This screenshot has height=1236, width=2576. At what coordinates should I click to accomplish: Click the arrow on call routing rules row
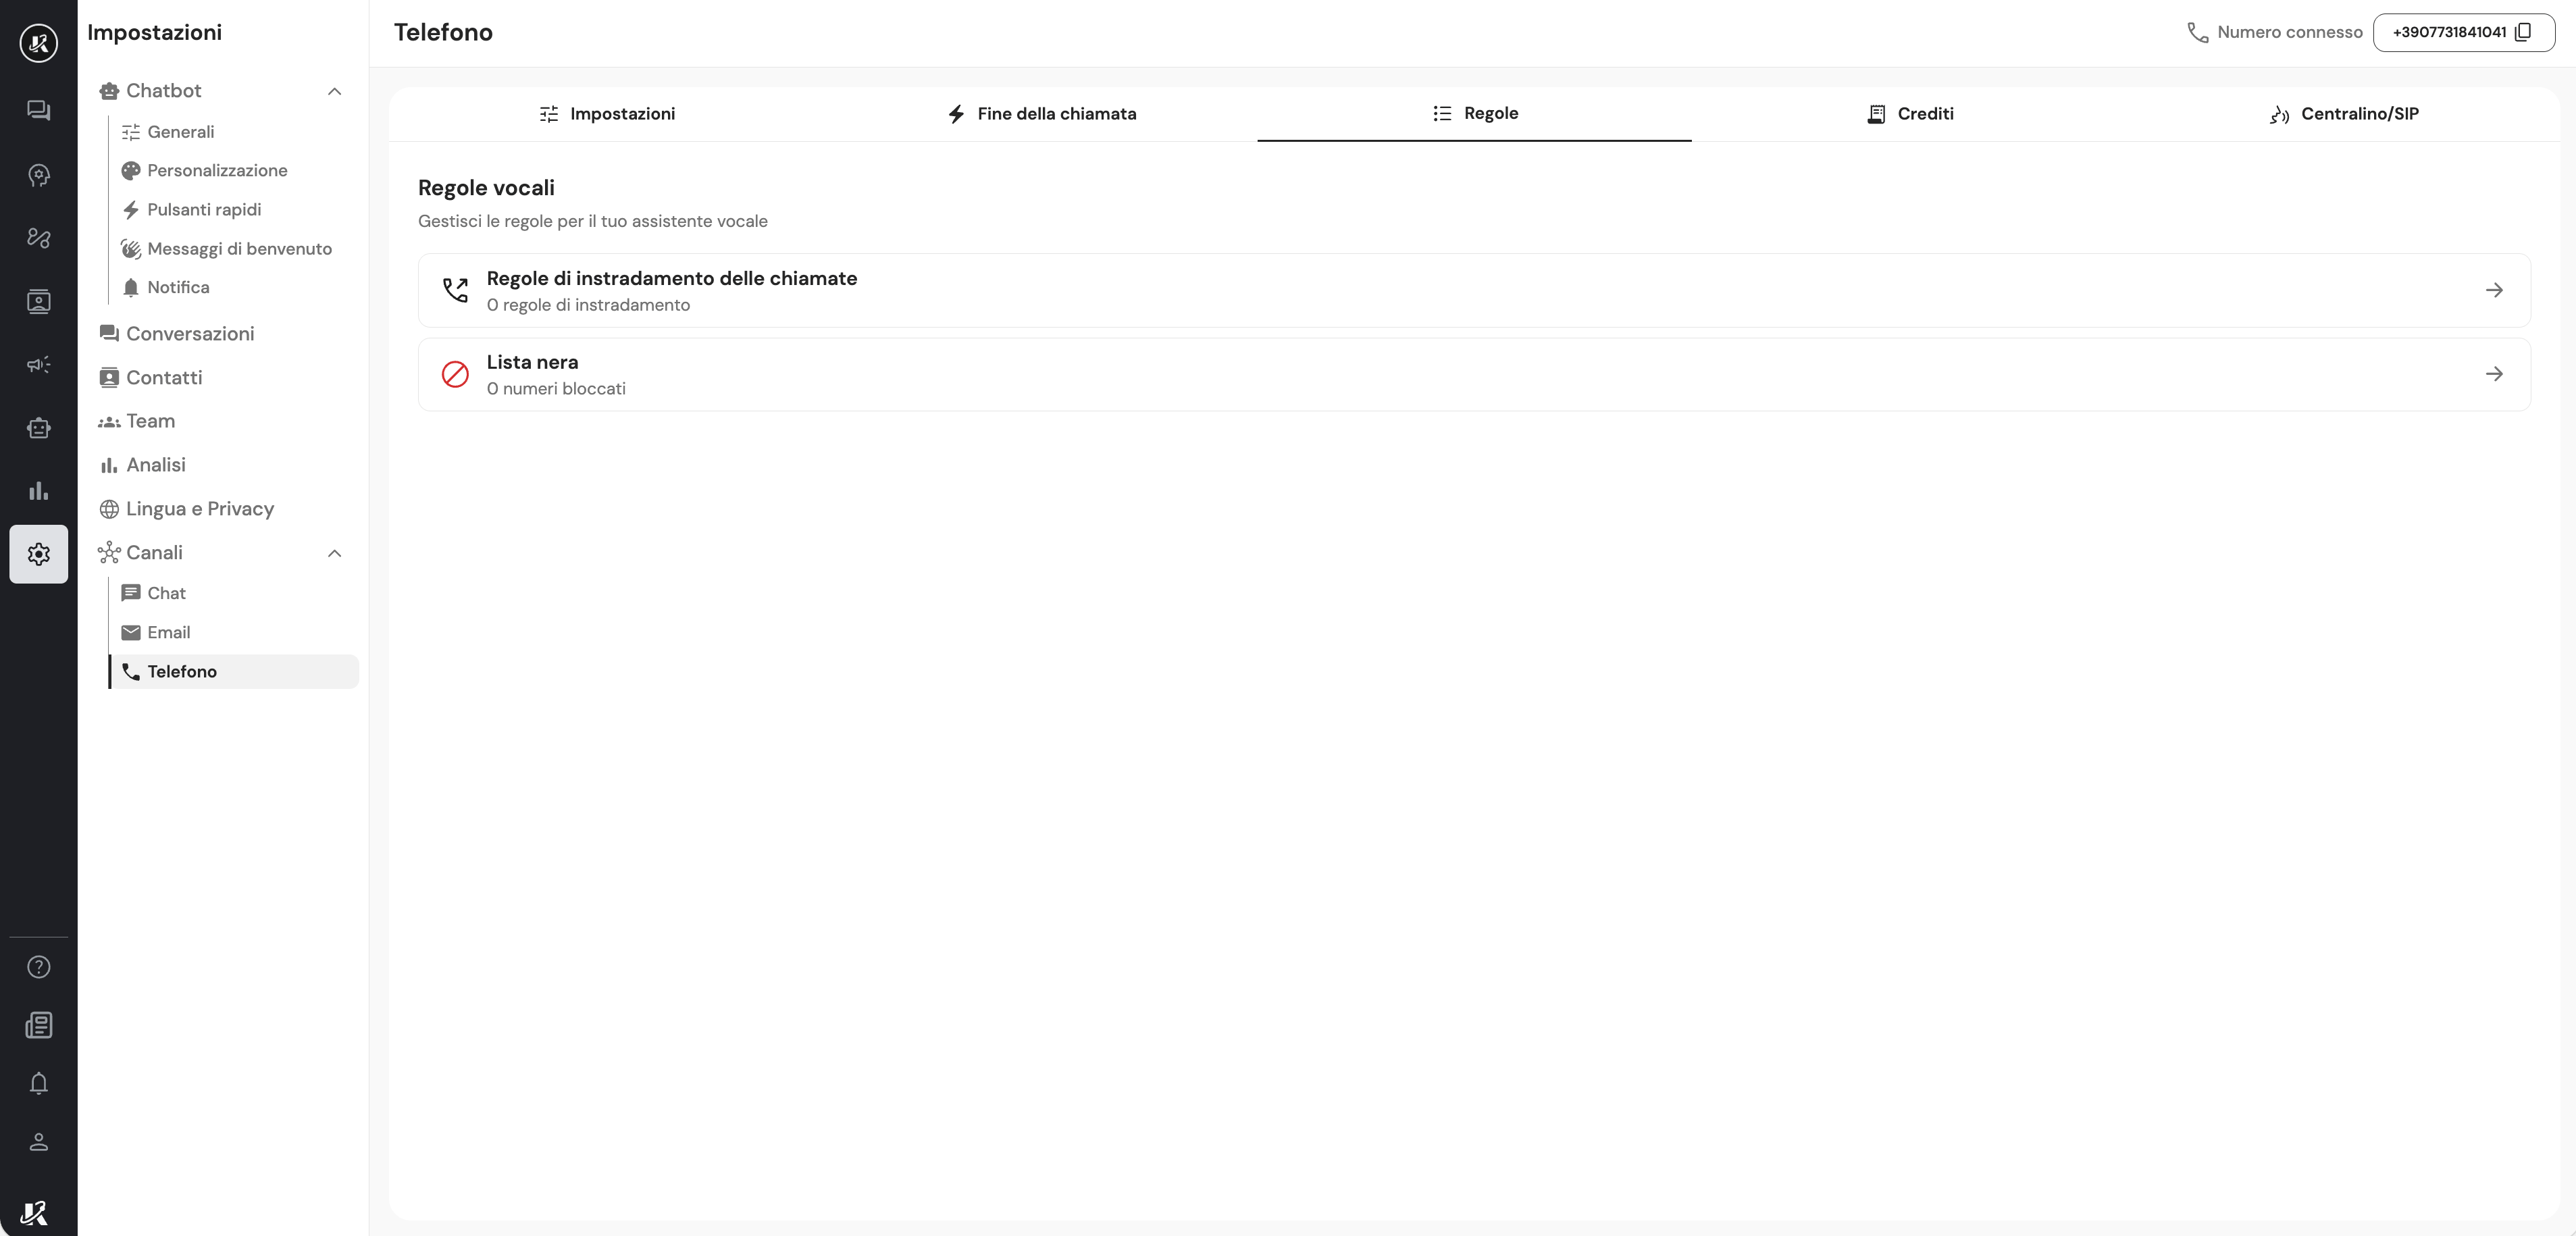pyautogui.click(x=2494, y=290)
